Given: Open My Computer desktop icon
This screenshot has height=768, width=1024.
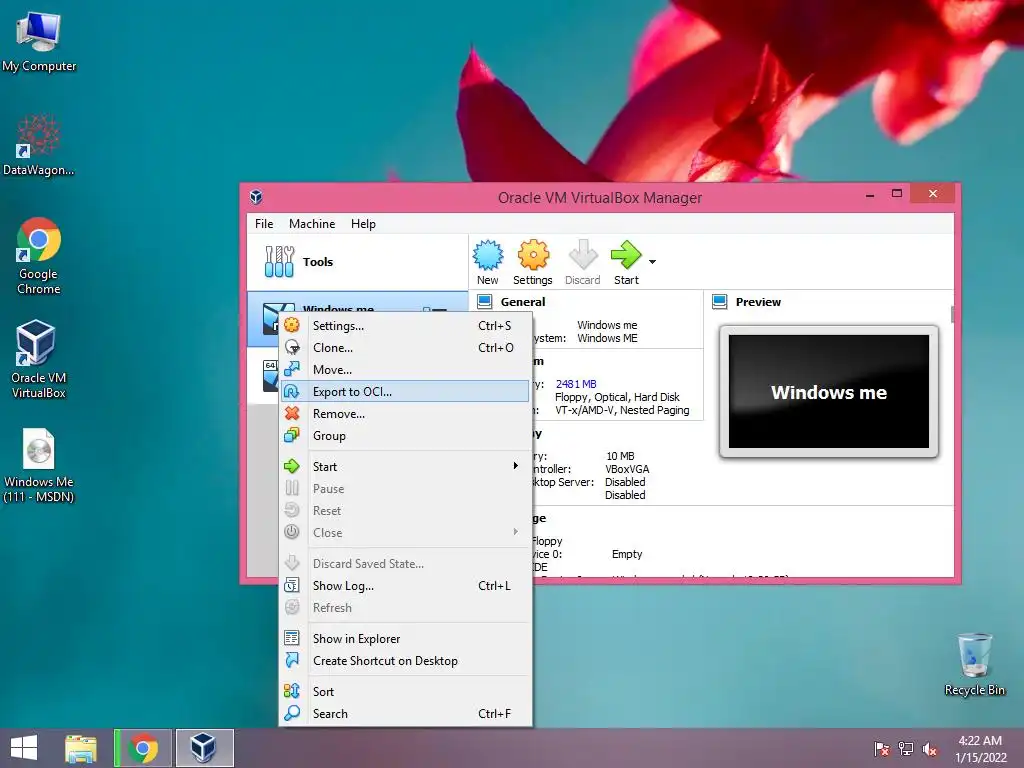Looking at the screenshot, I should [39, 42].
